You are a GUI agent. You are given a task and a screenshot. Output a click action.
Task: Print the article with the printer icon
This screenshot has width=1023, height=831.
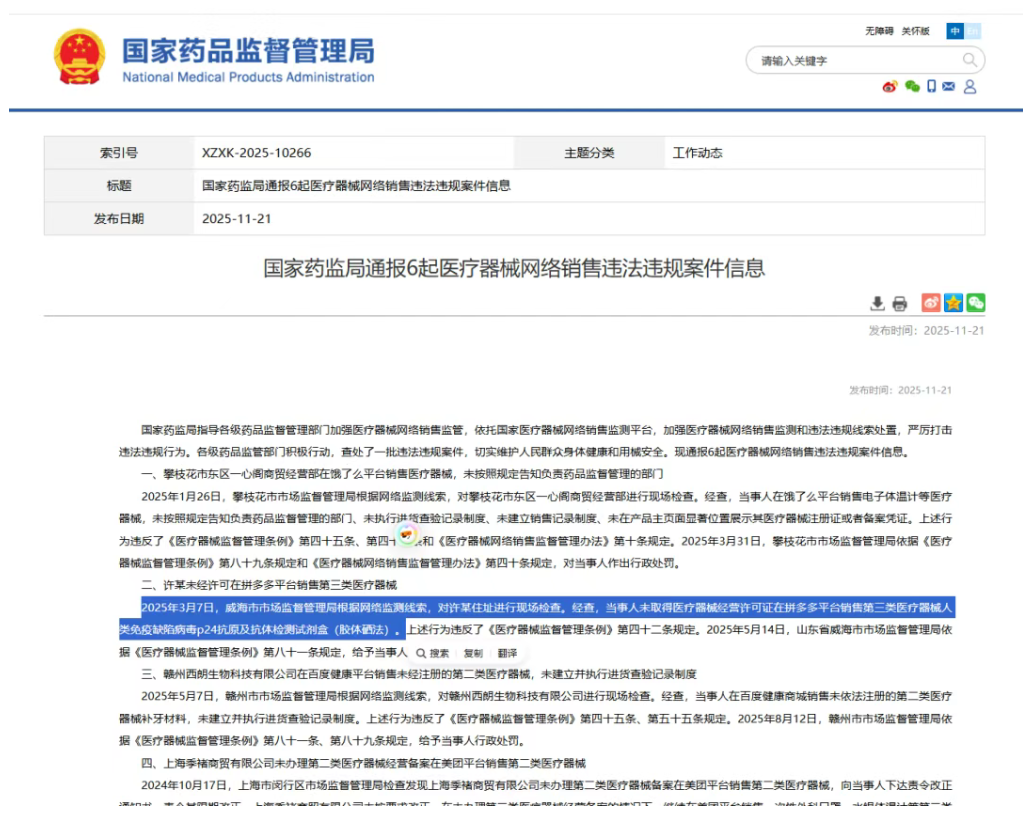[x=899, y=303]
